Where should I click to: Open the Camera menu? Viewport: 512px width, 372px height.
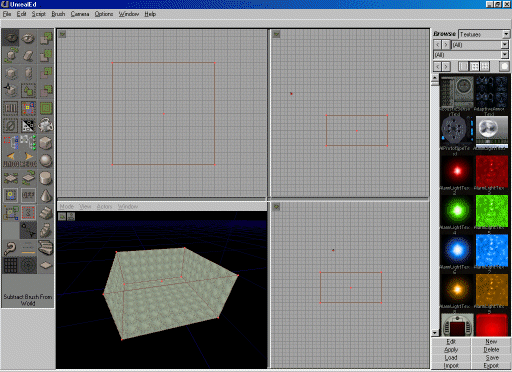80,14
